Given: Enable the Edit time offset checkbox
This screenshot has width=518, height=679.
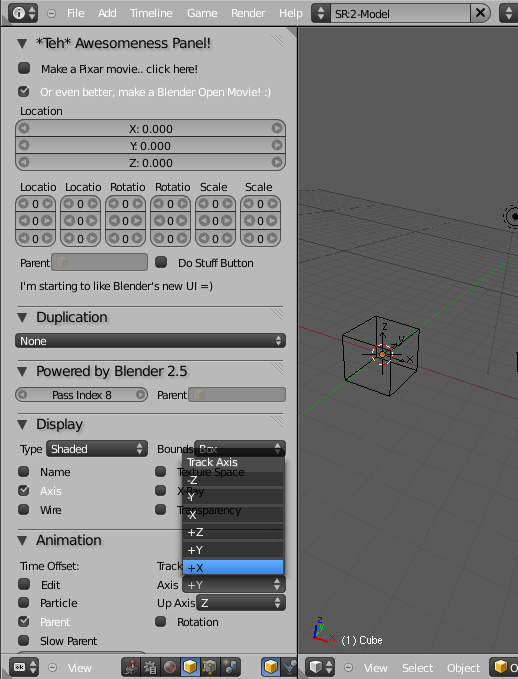Looking at the screenshot, I should (24, 584).
